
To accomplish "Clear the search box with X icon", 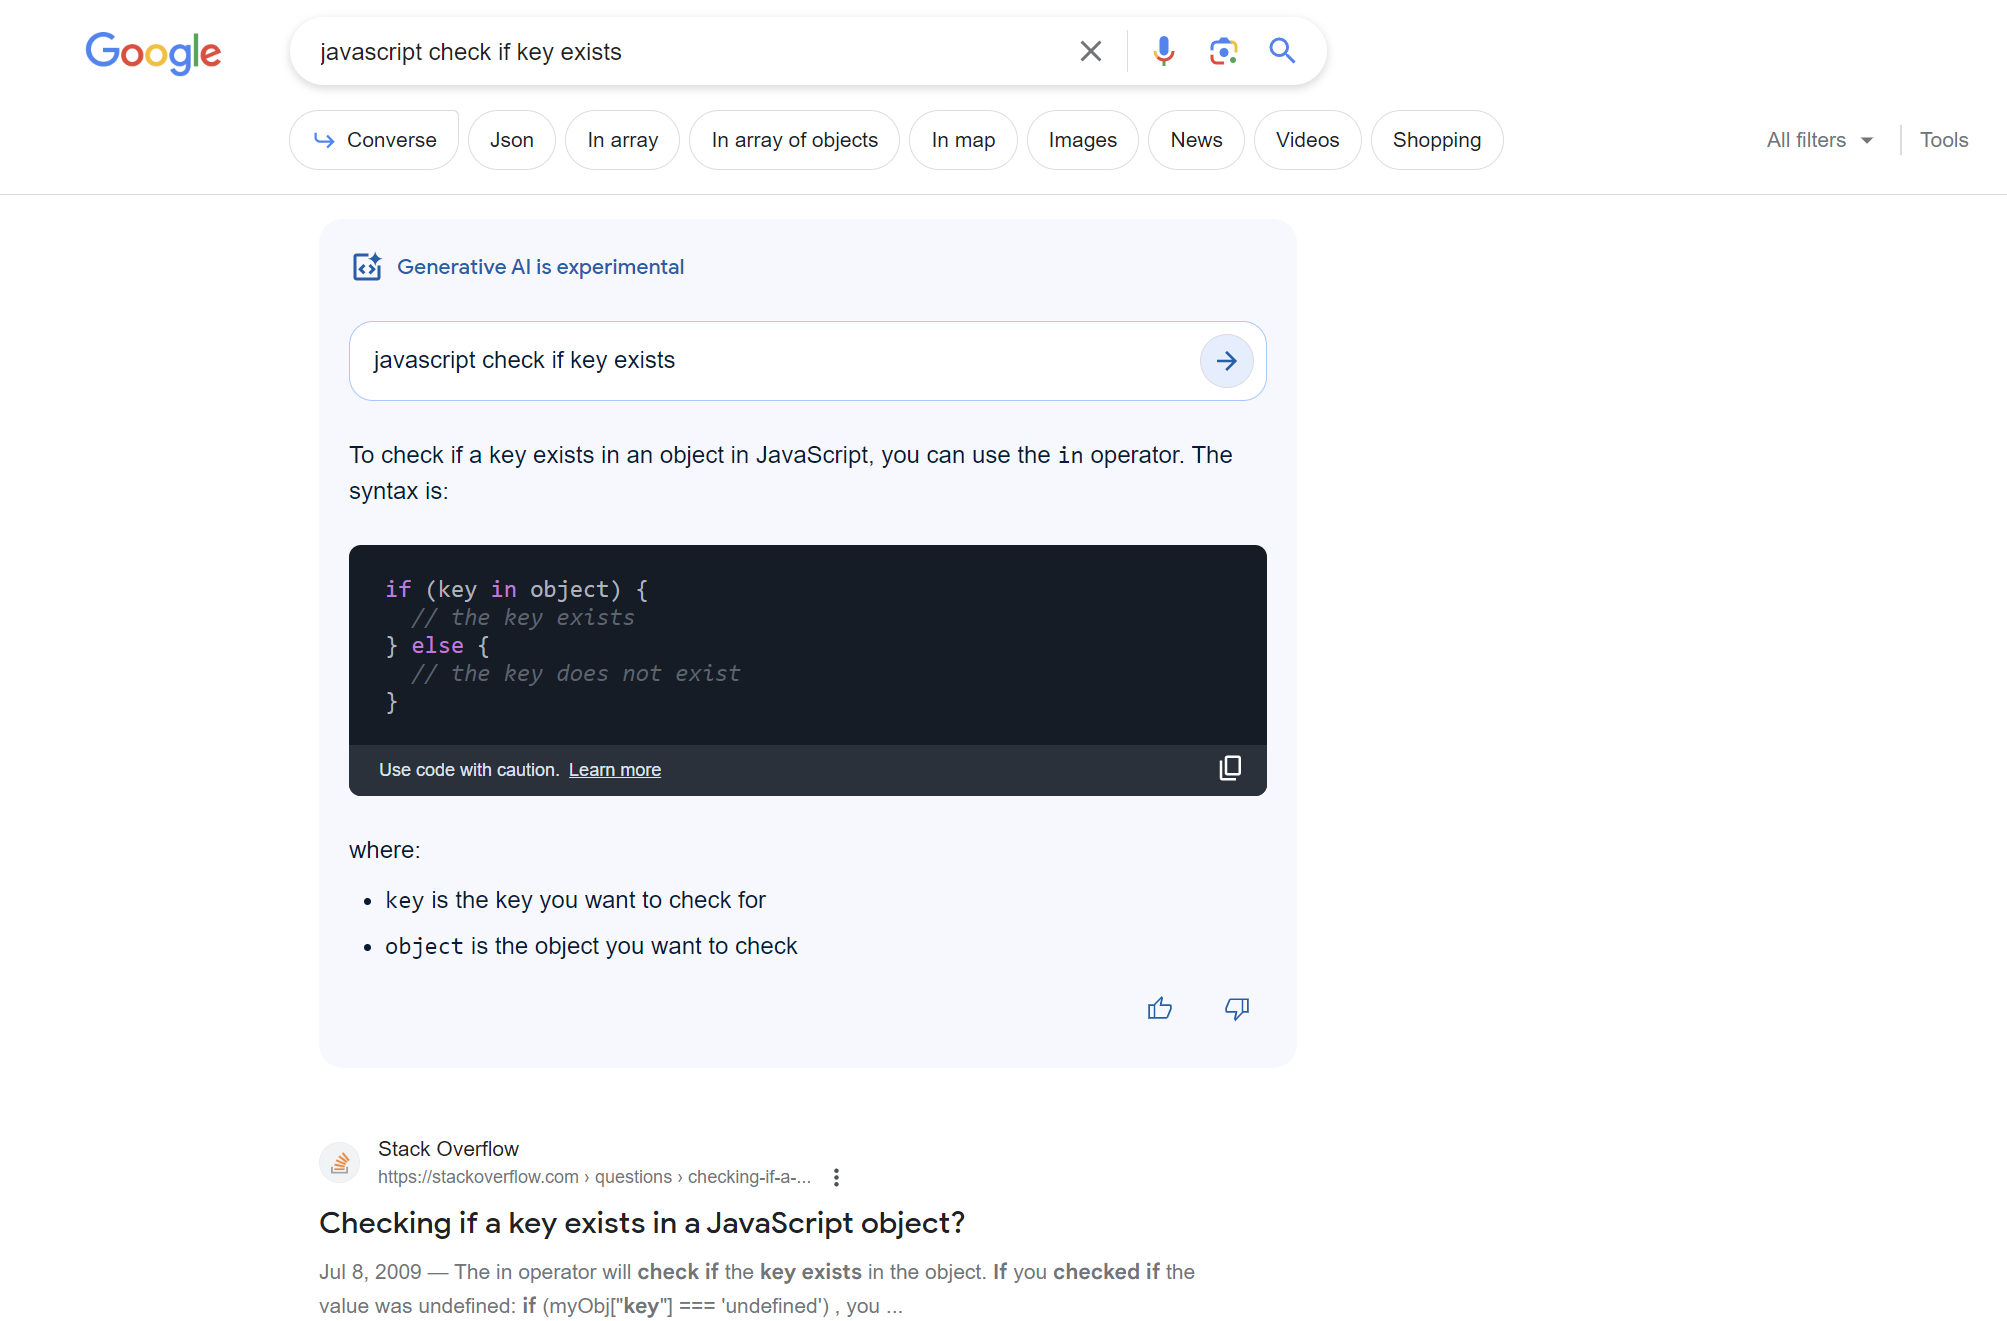I will [x=1090, y=51].
